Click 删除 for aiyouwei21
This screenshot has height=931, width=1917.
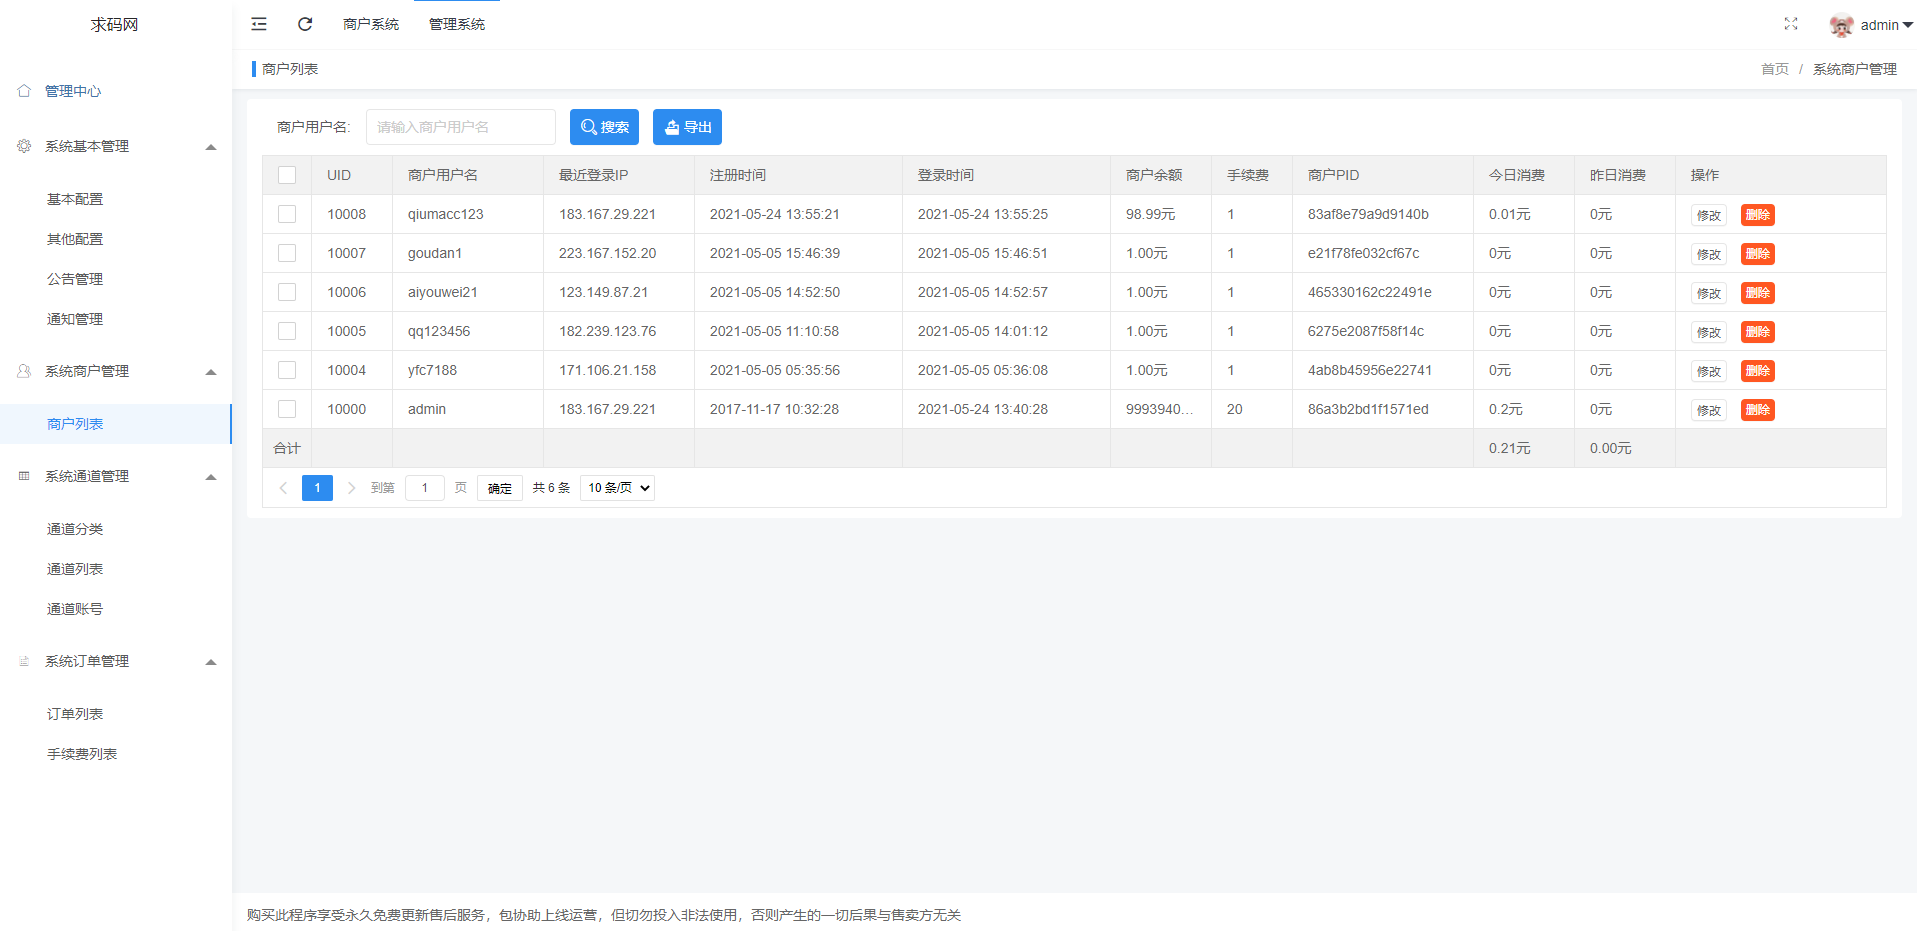coord(1758,293)
